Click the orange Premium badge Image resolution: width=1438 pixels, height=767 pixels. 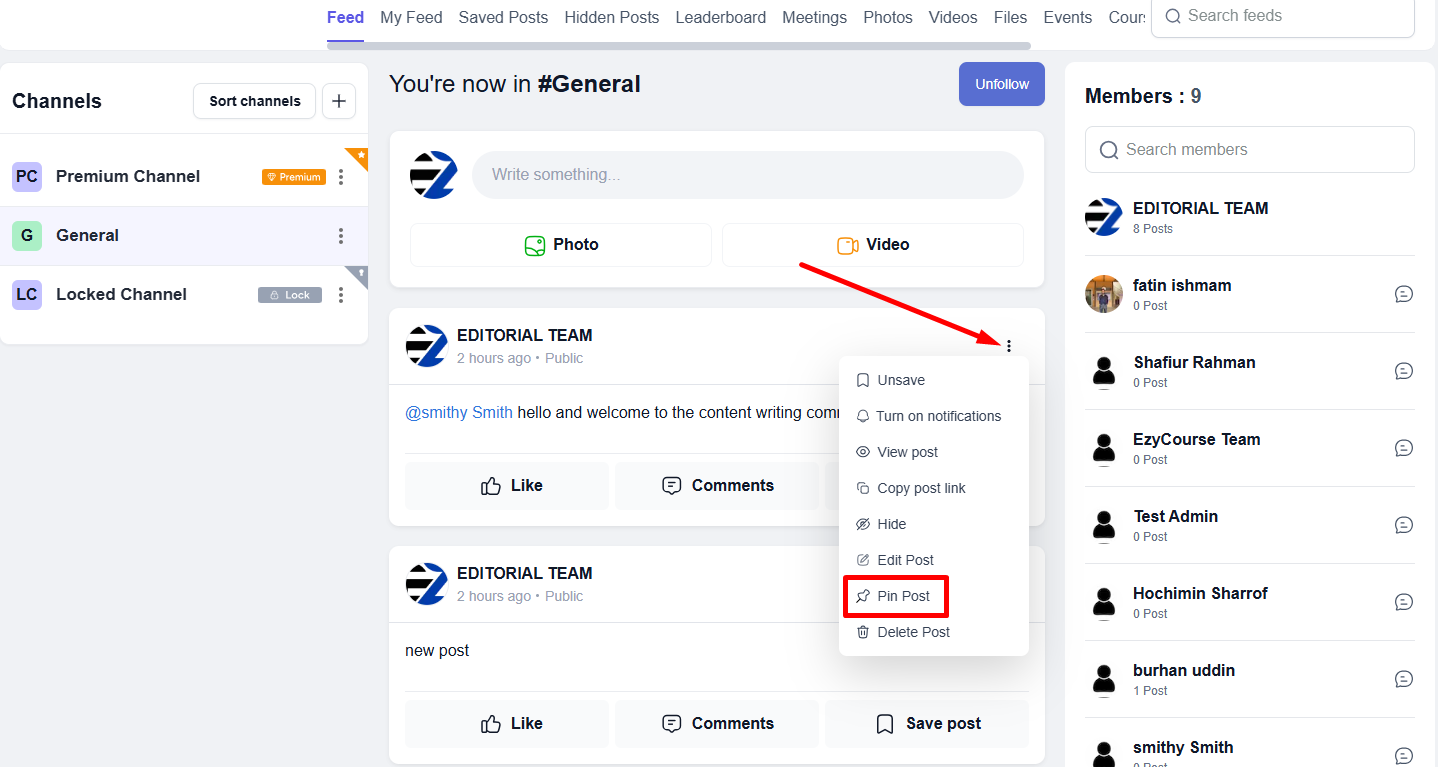[x=294, y=177]
